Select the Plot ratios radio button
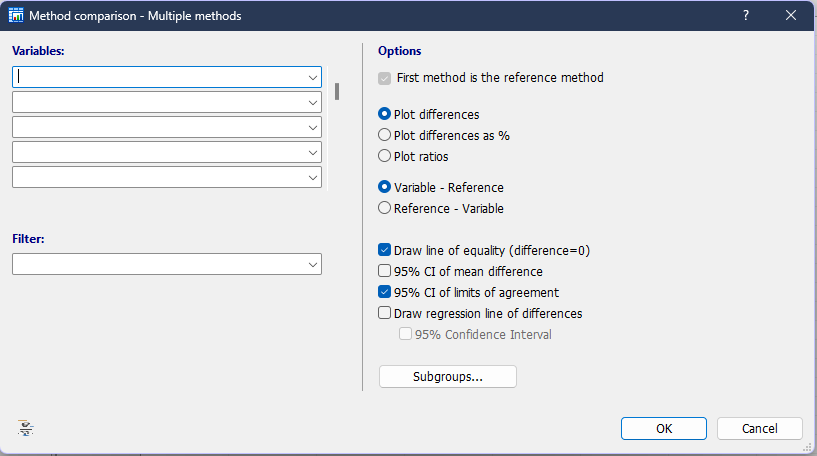Screen dimensions: 817x456 [x=385, y=156]
